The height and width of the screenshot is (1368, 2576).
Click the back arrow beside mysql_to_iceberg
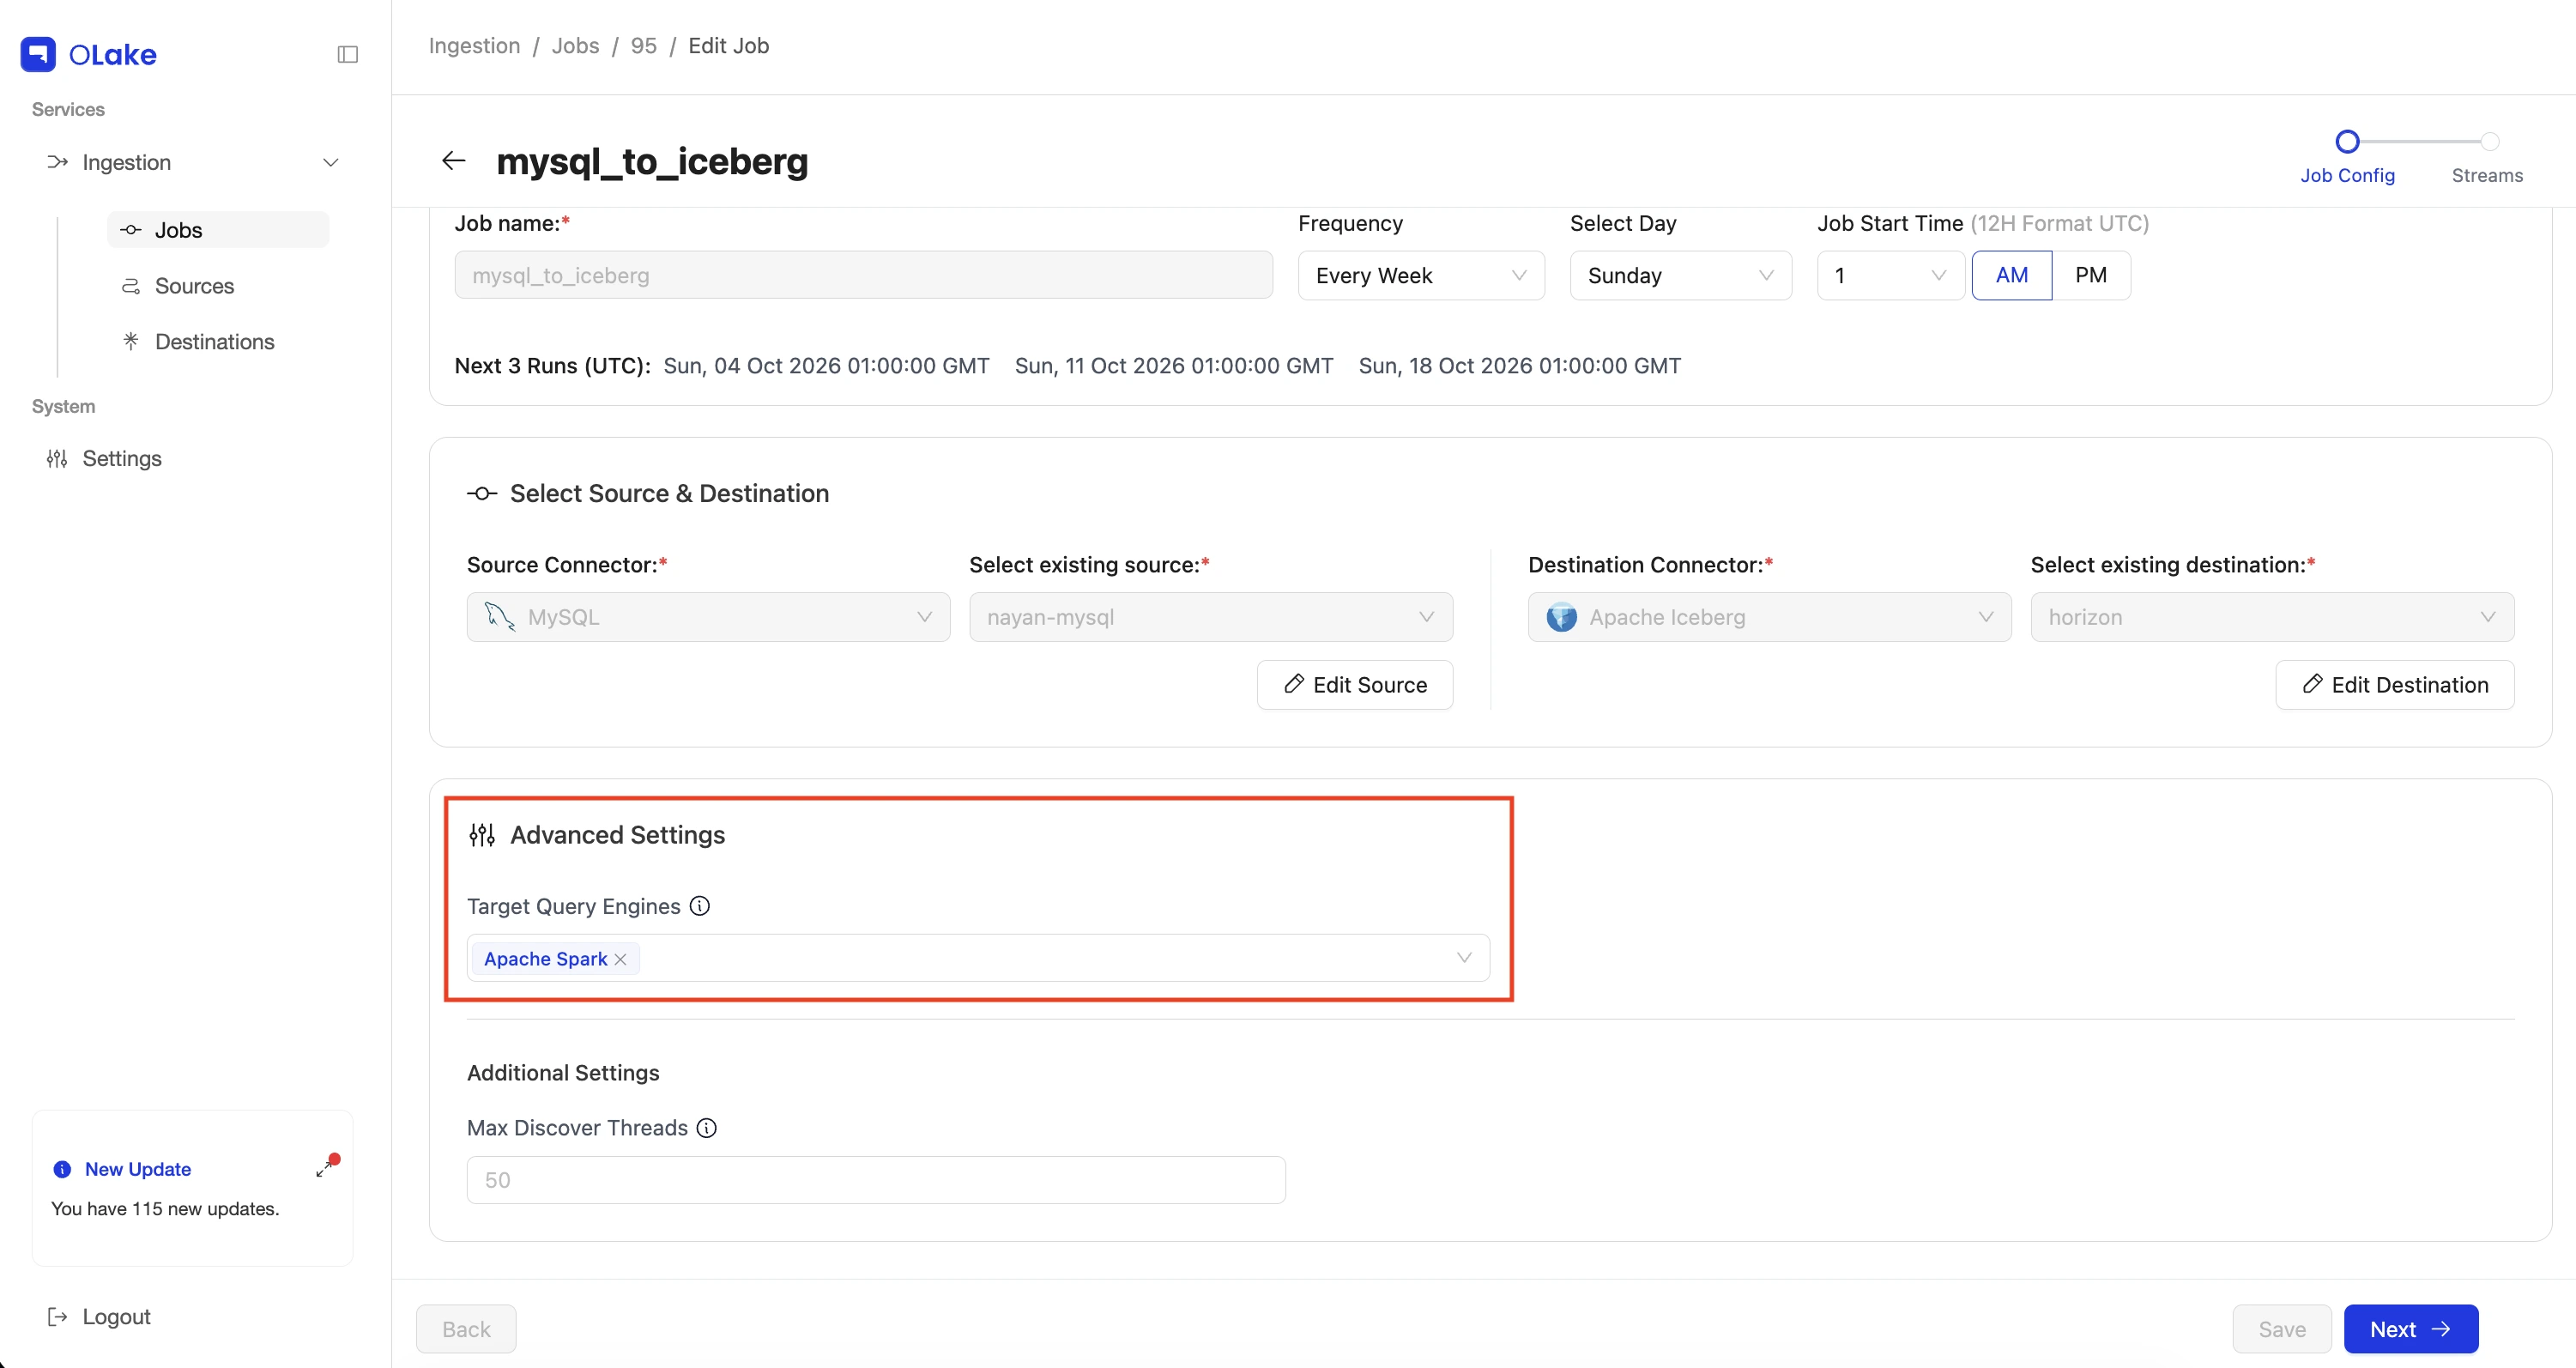point(454,160)
